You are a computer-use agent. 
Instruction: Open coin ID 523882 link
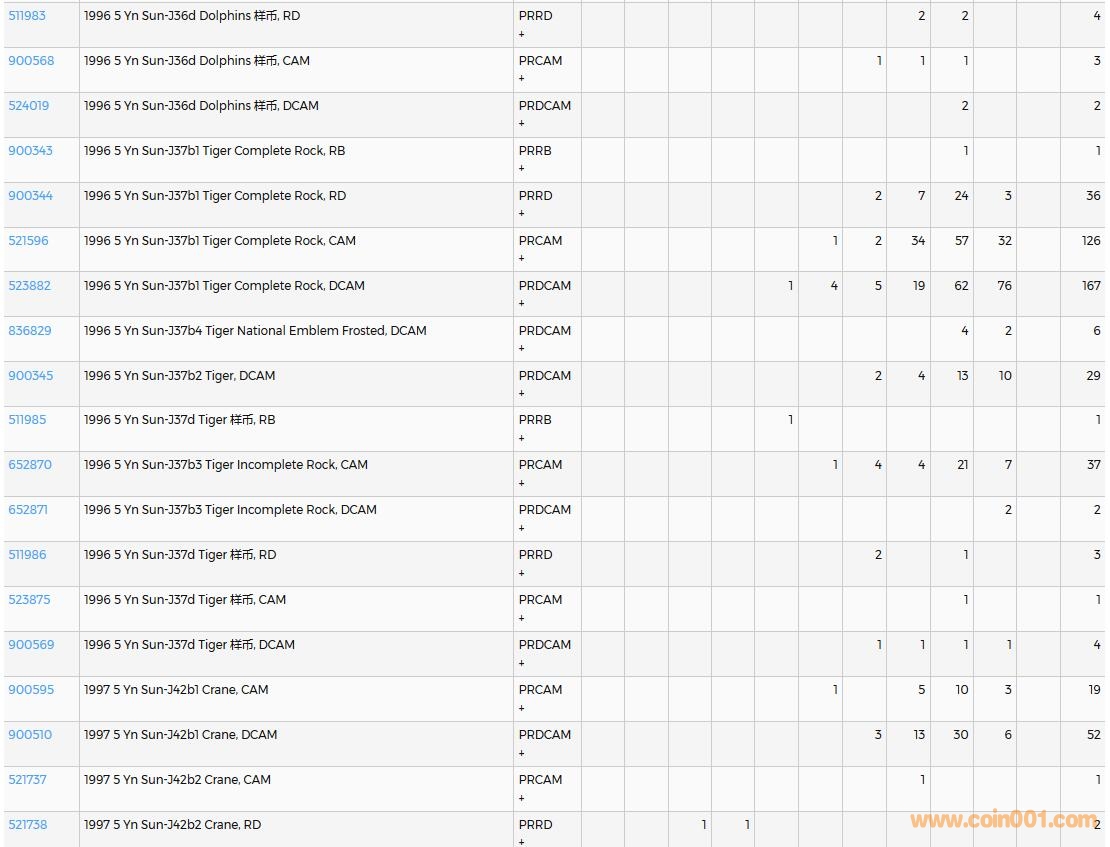pyautogui.click(x=29, y=286)
